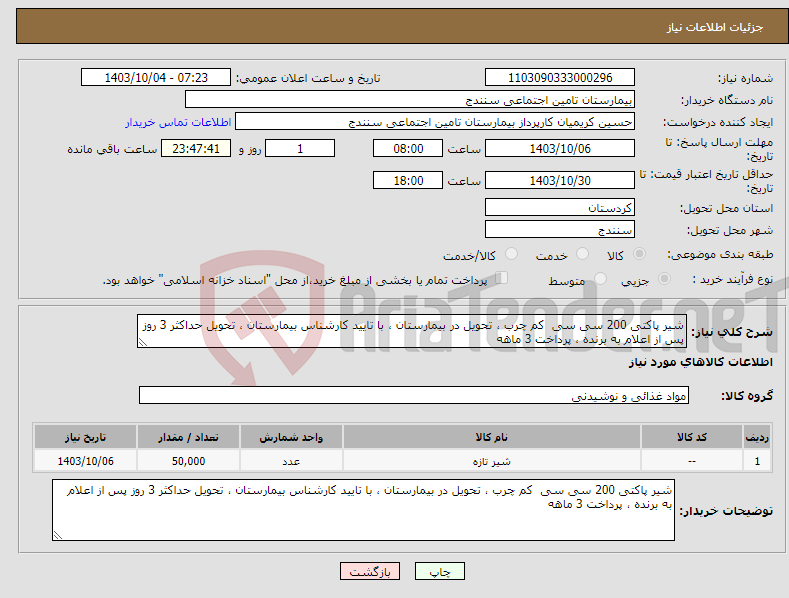
Task: Select the کالا radio button
Action: pos(639,254)
